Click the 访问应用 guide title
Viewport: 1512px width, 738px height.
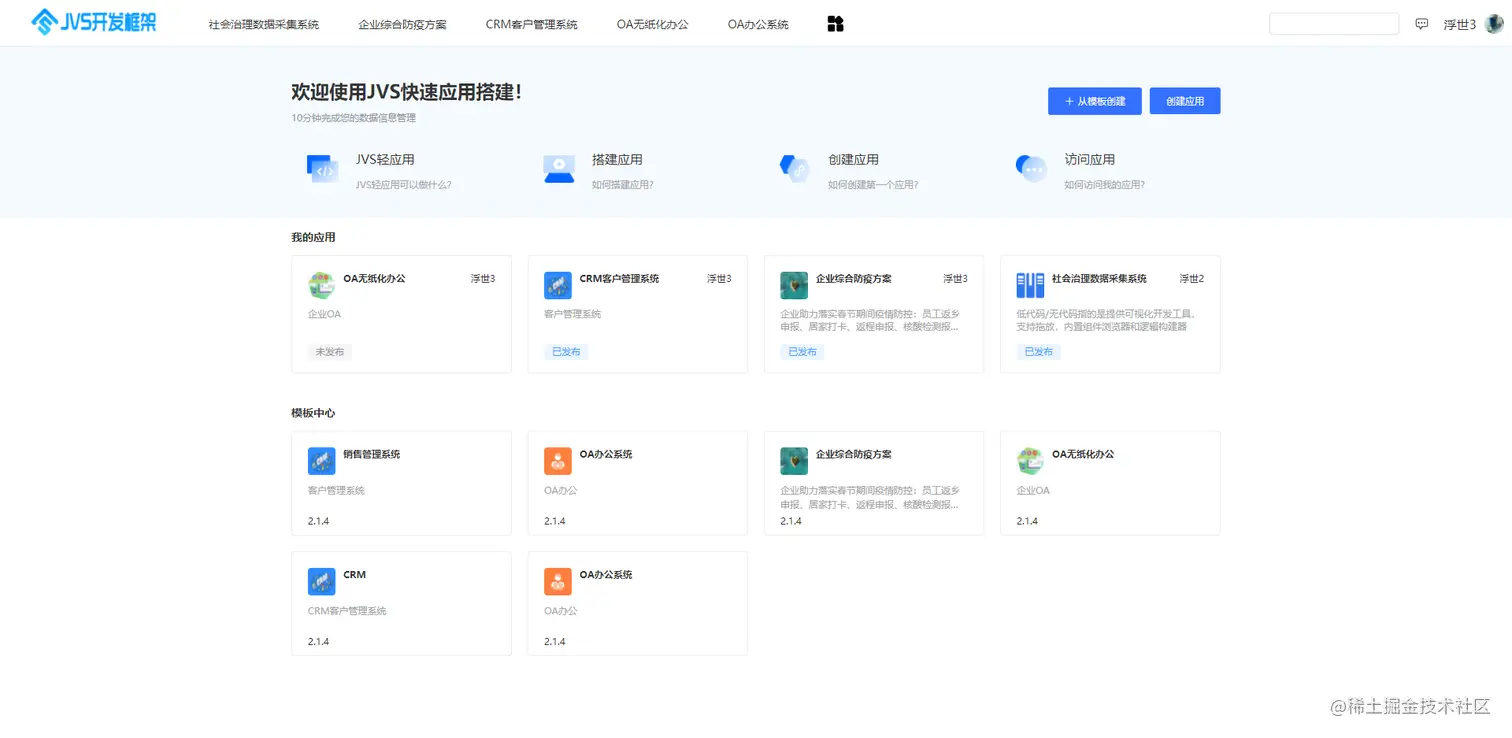tap(1089, 160)
